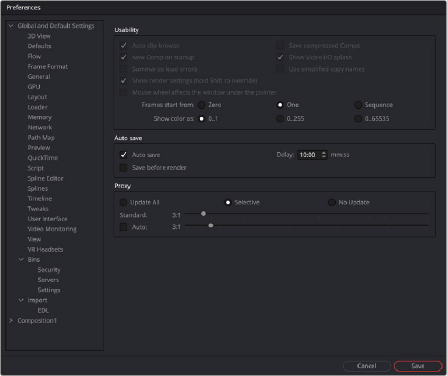Set Frames start from Sequence
This screenshot has height=376, width=447.
click(358, 105)
